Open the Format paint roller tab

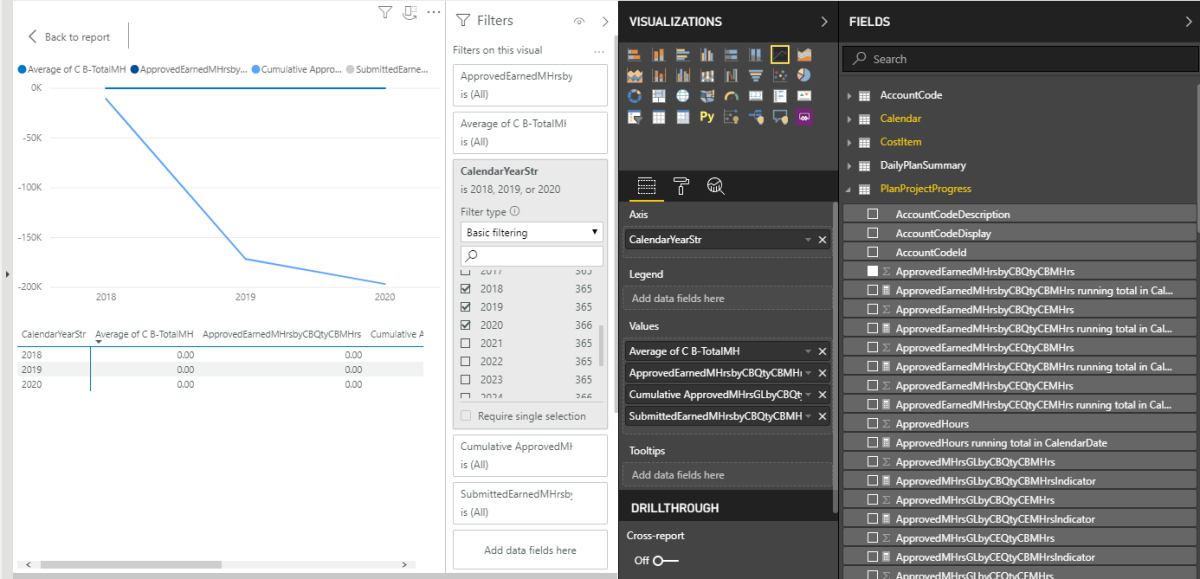(680, 185)
